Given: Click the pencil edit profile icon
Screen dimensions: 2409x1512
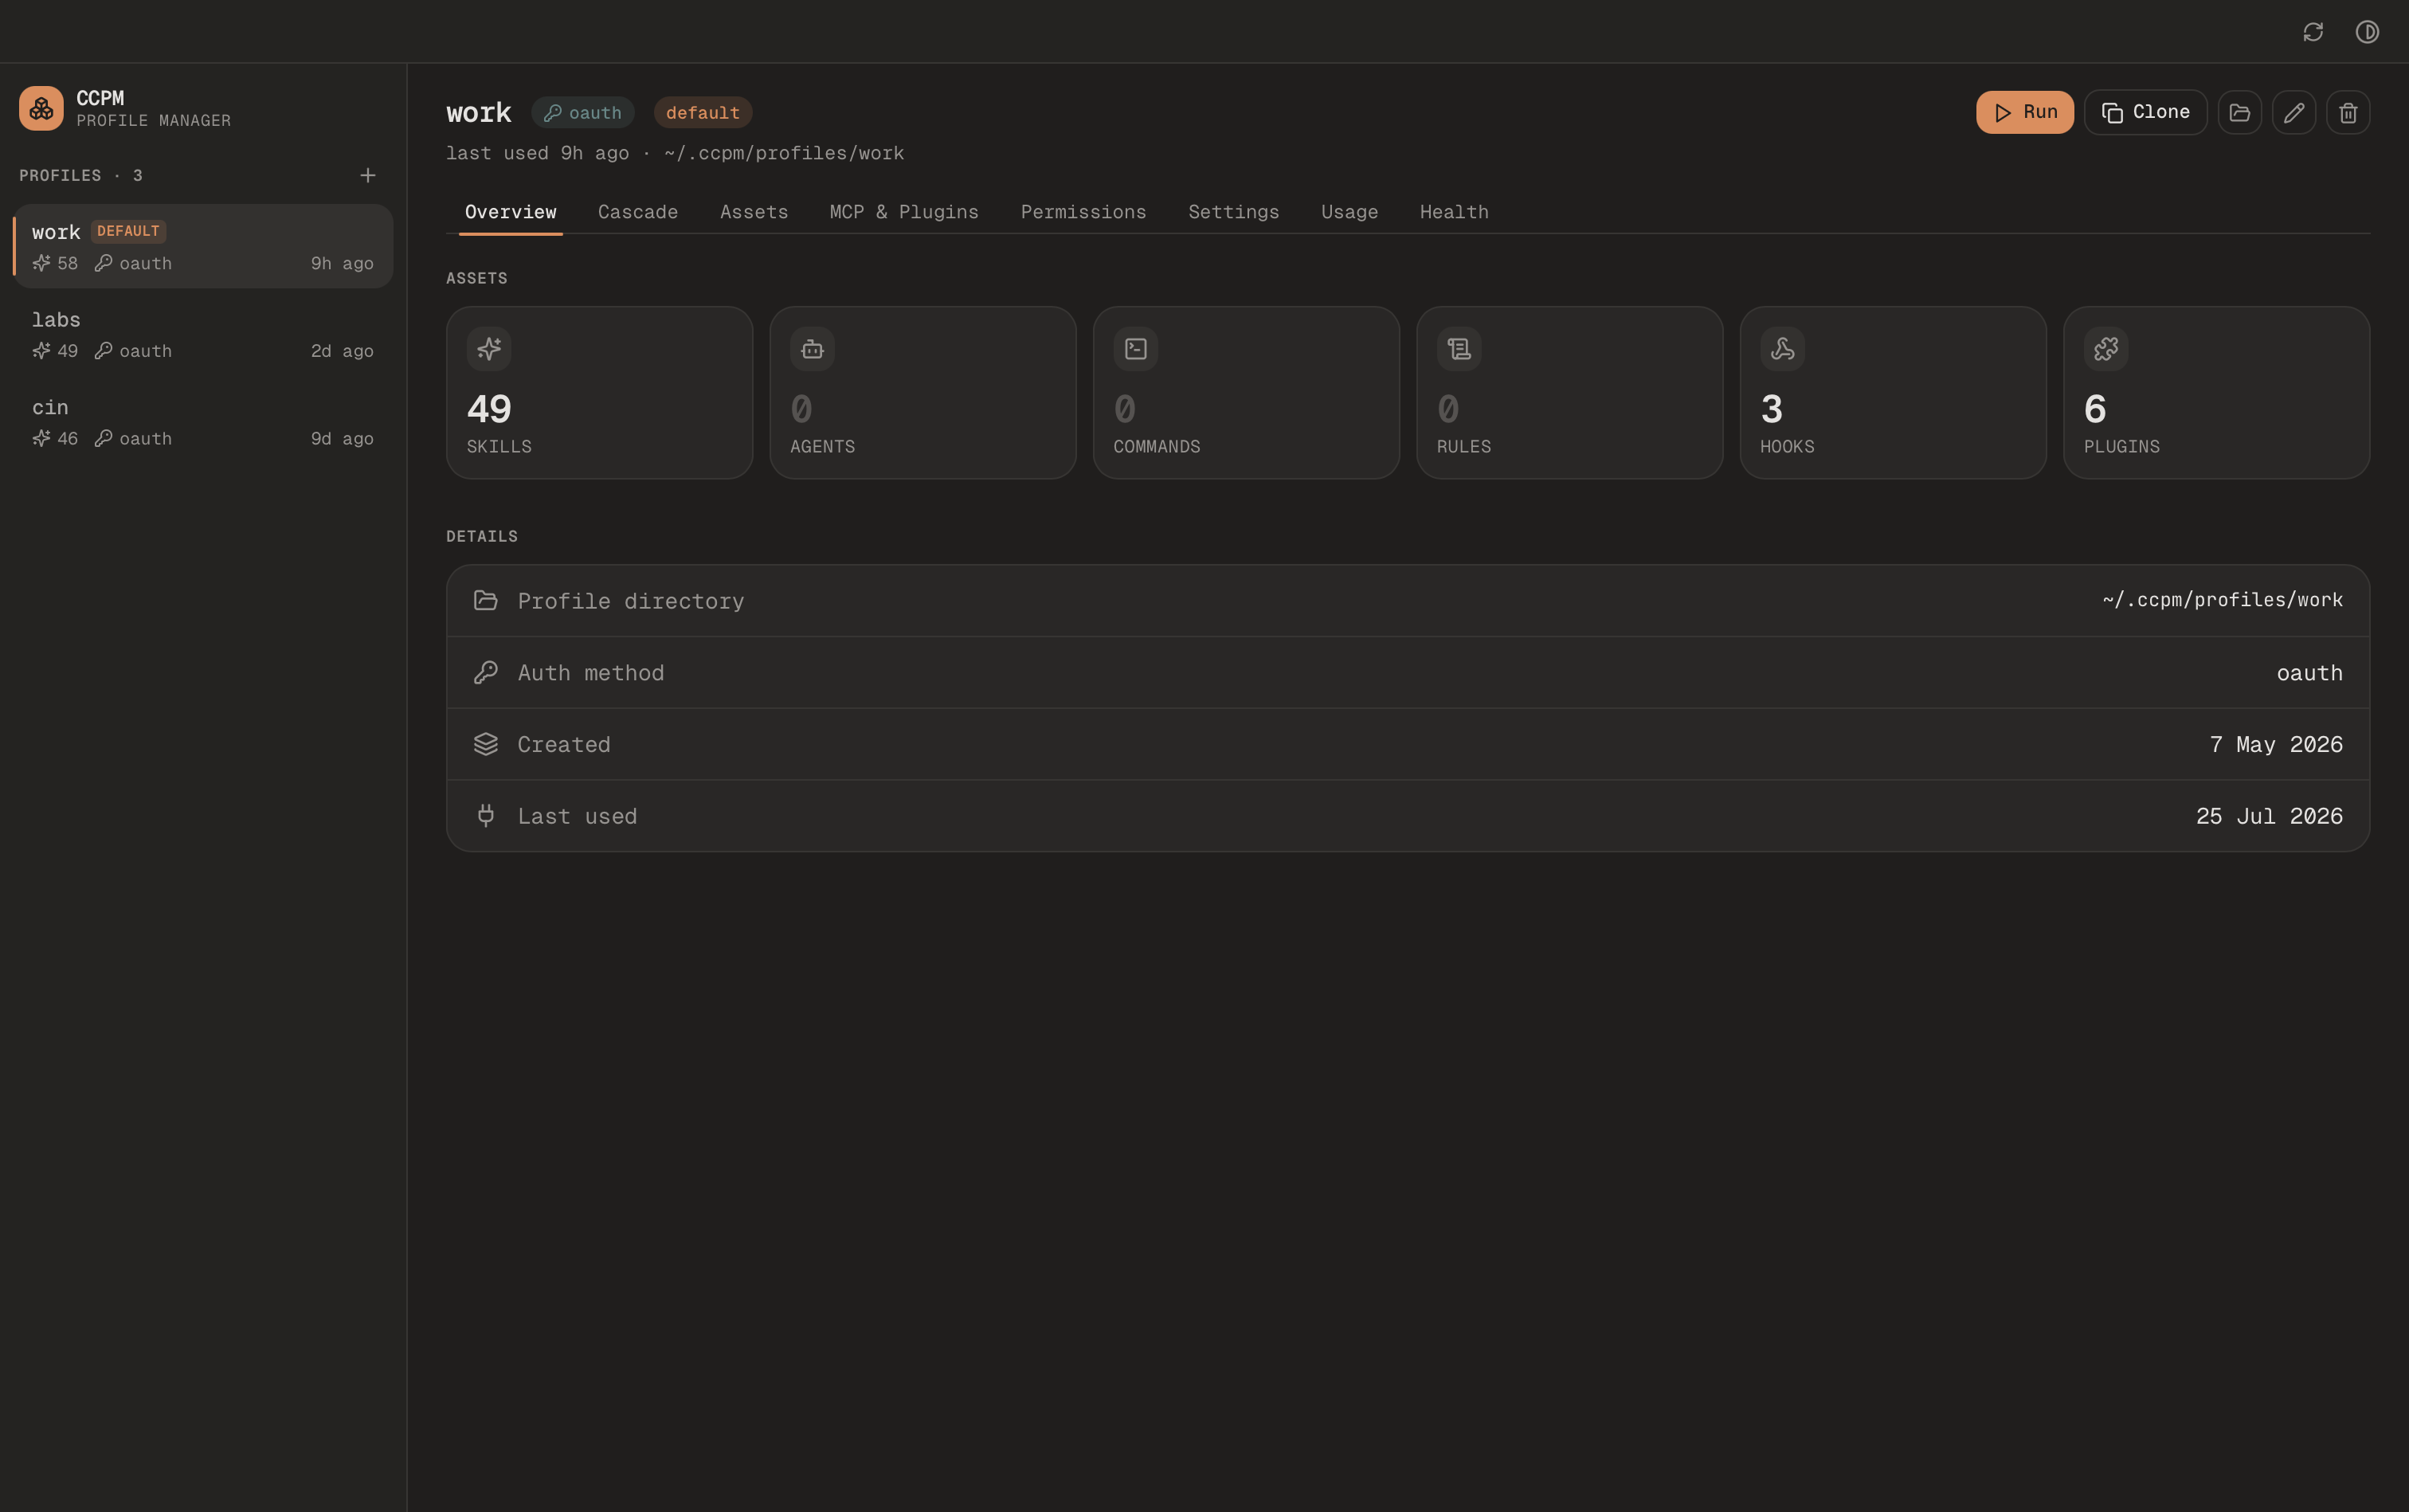Looking at the screenshot, I should tap(2294, 112).
